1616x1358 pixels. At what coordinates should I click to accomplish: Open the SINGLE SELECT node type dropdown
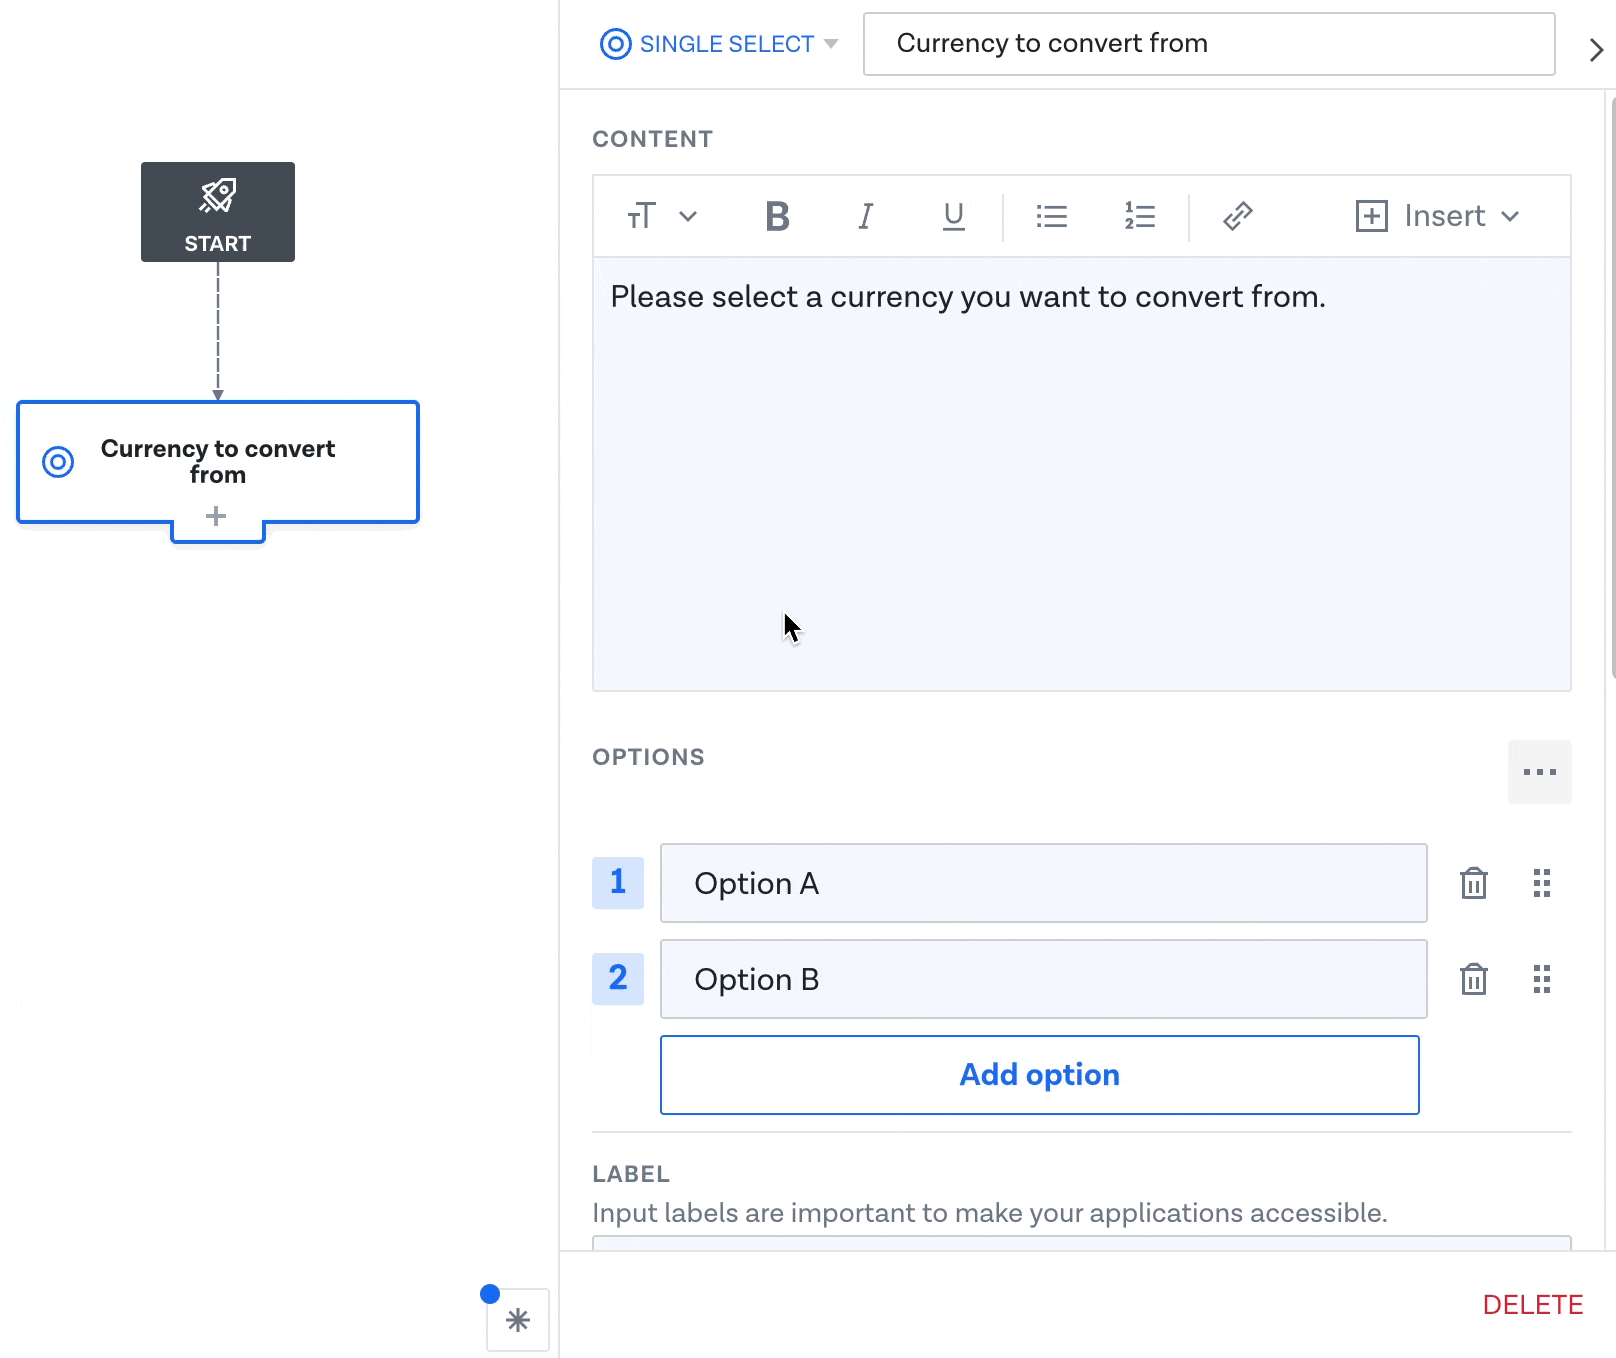tap(719, 44)
